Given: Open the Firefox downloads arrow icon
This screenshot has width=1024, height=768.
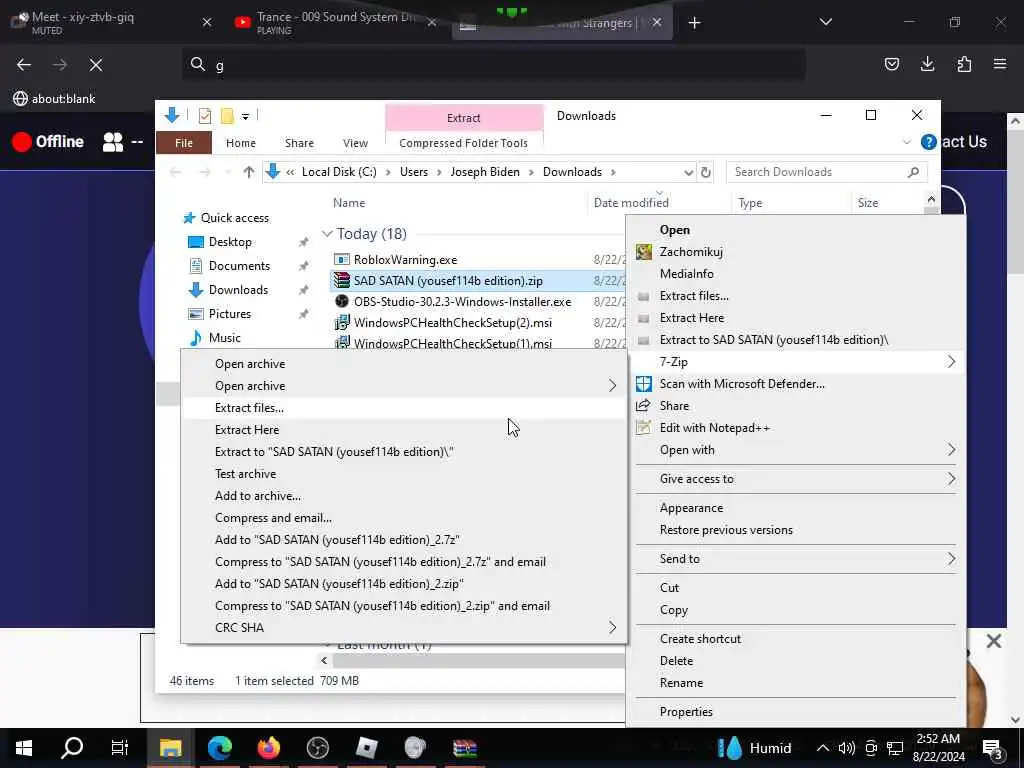Looking at the screenshot, I should coord(927,64).
